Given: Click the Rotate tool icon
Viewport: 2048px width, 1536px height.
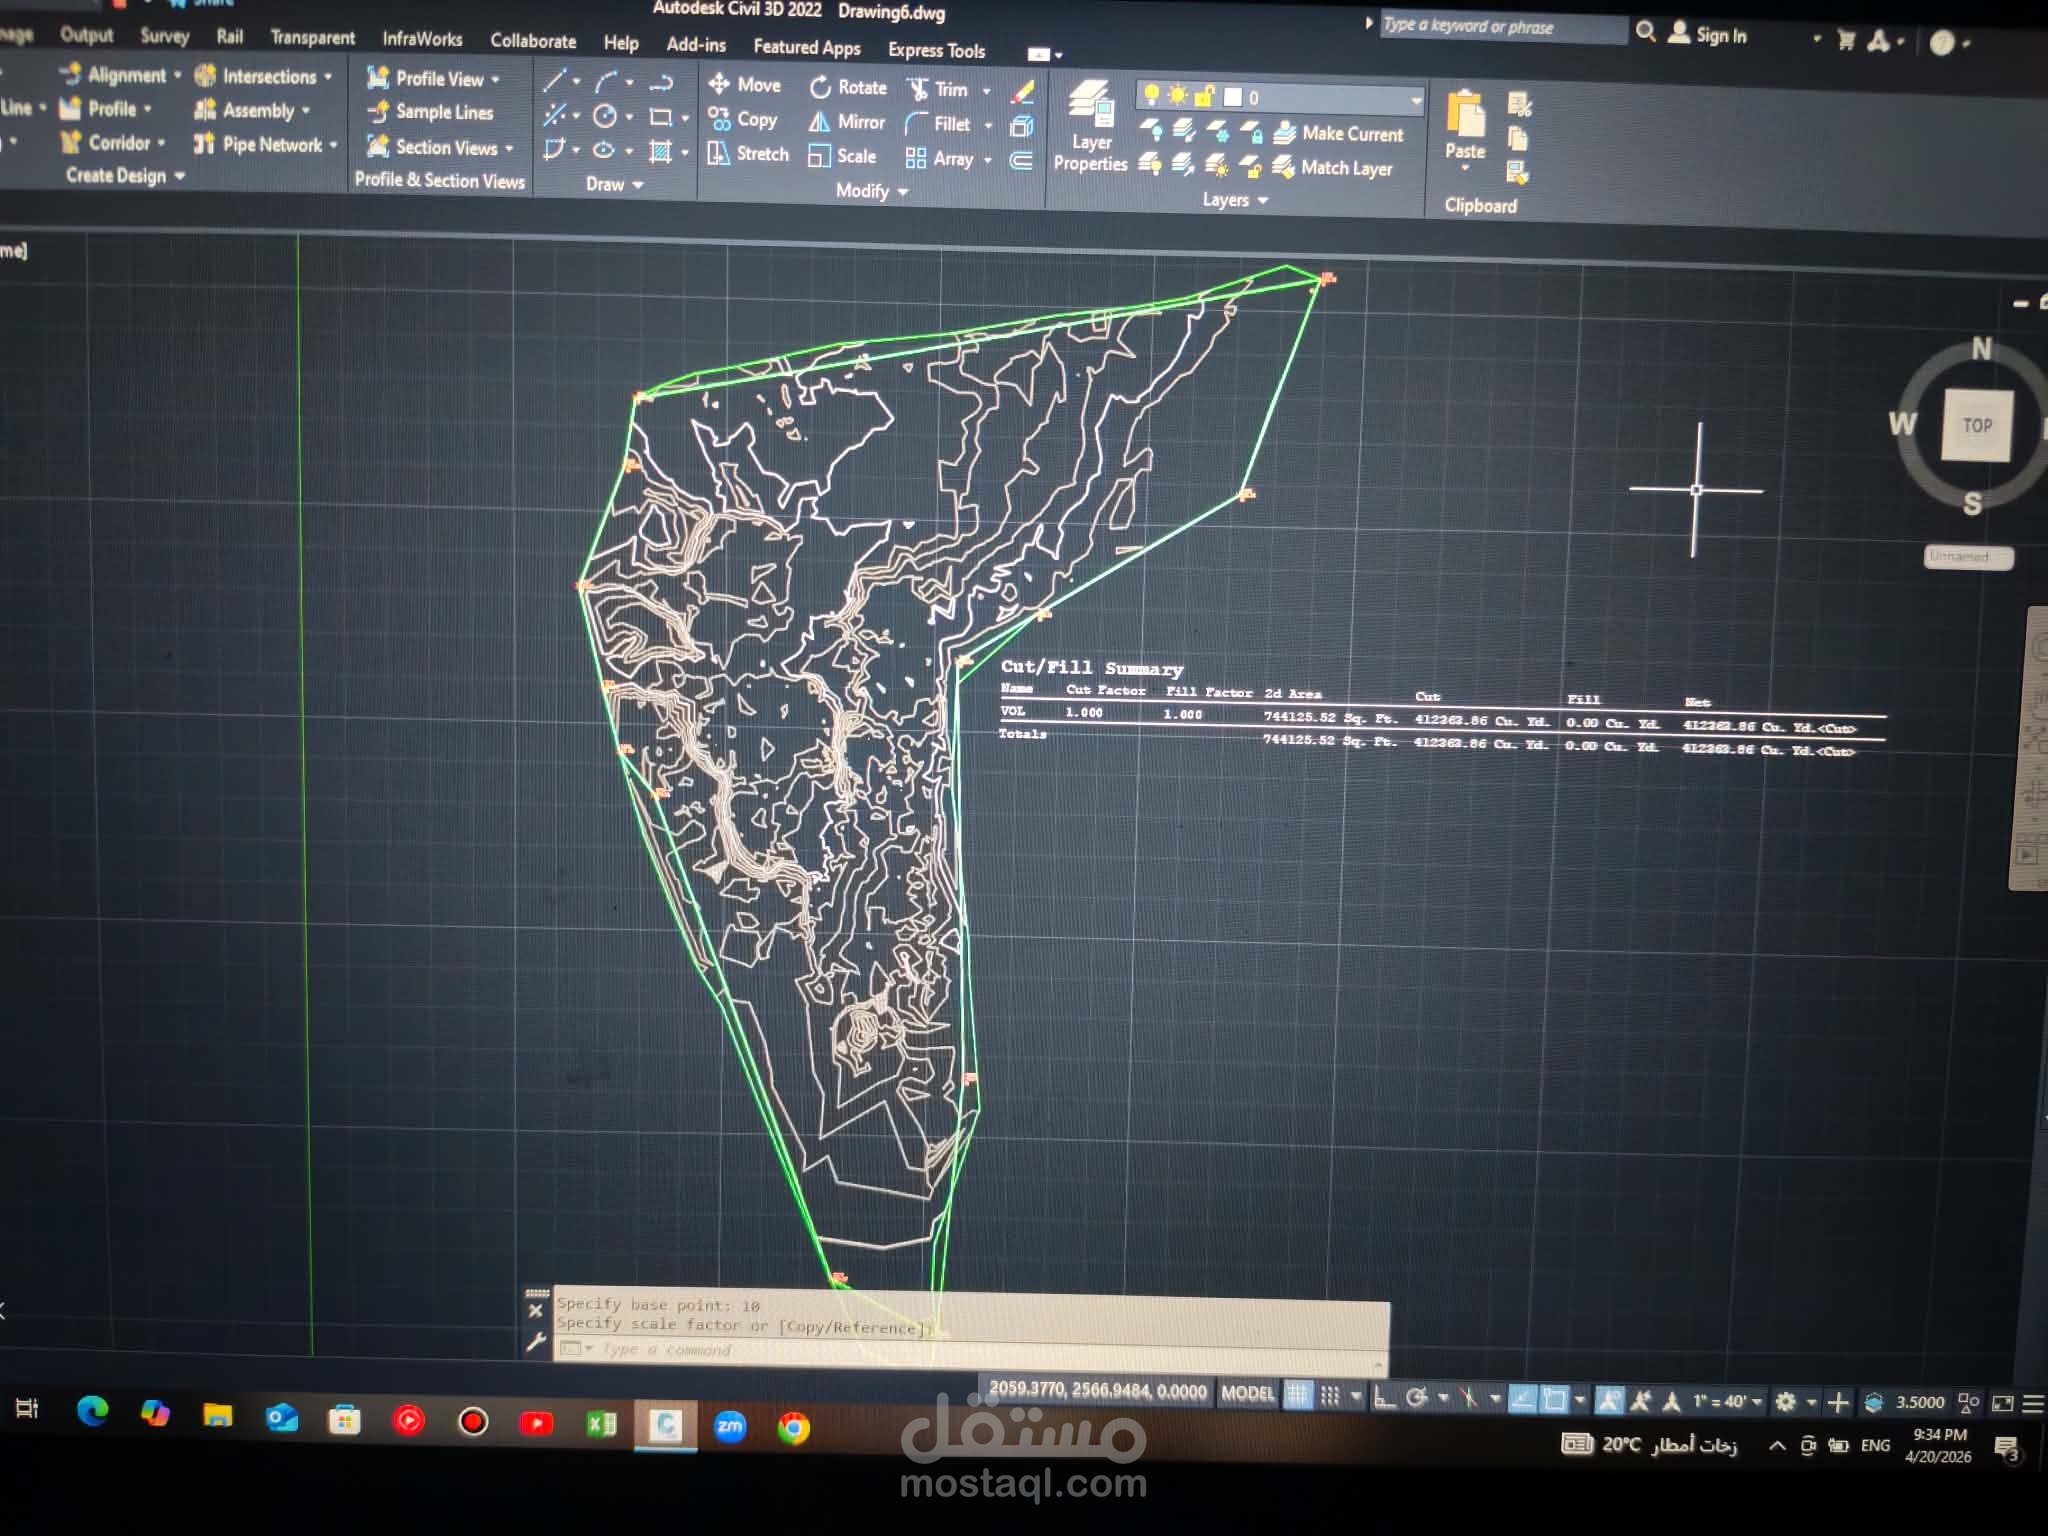Looking at the screenshot, I should tap(820, 88).
